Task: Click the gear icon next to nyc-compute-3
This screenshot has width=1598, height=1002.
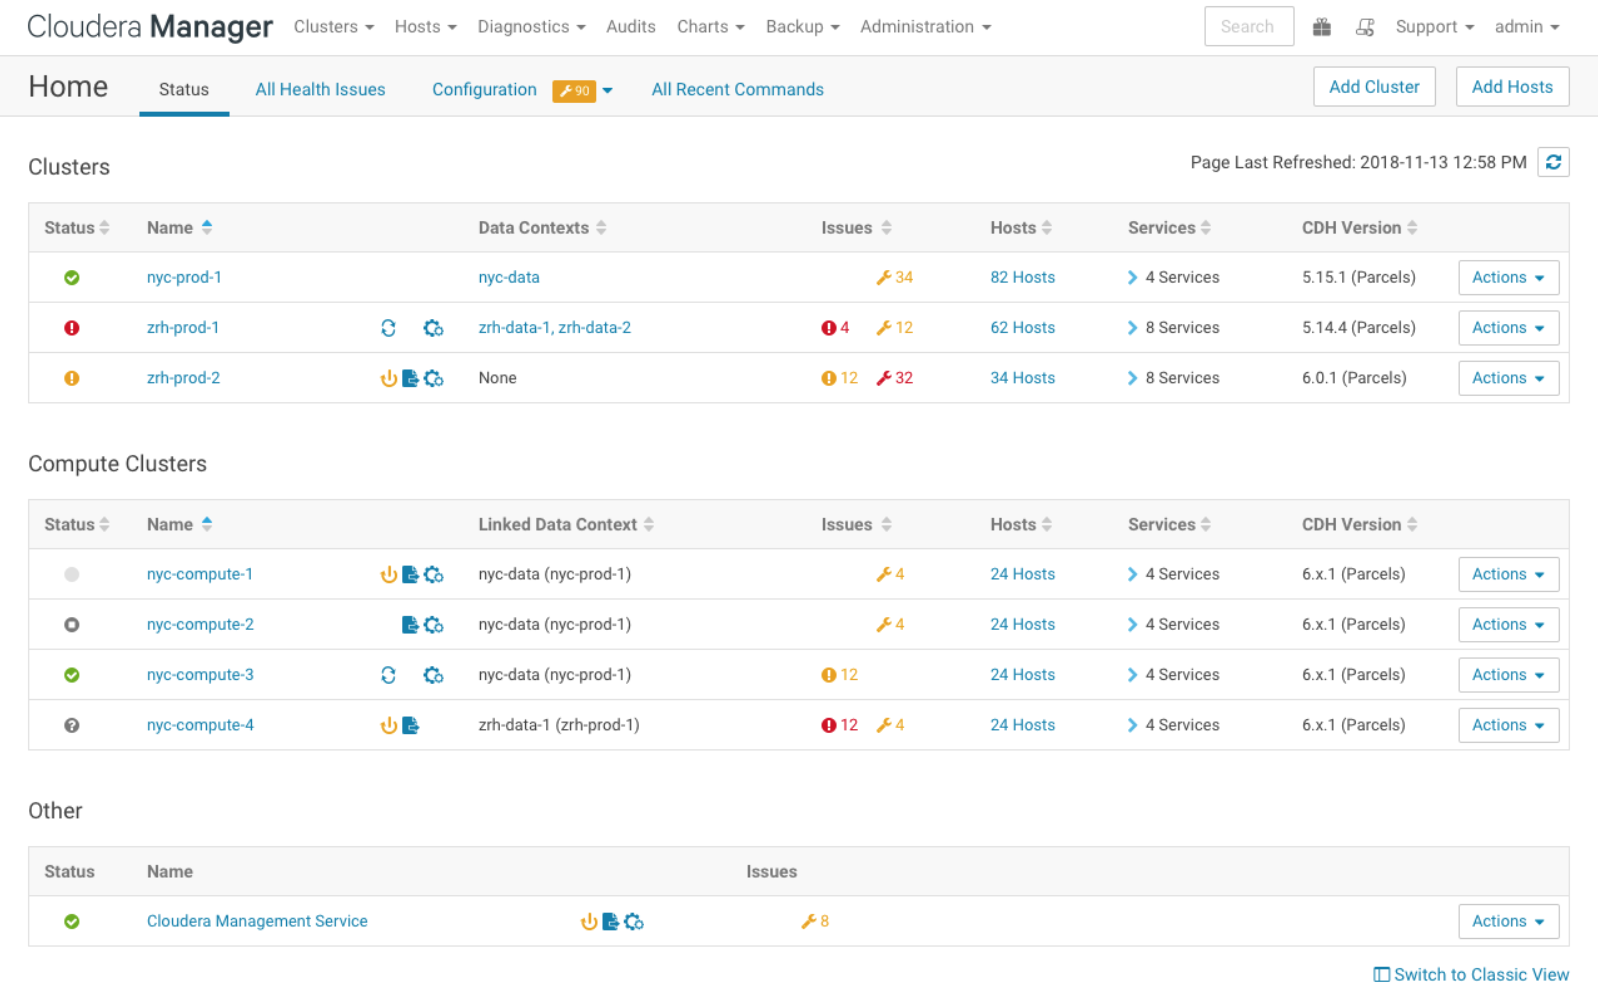Action: click(x=433, y=675)
